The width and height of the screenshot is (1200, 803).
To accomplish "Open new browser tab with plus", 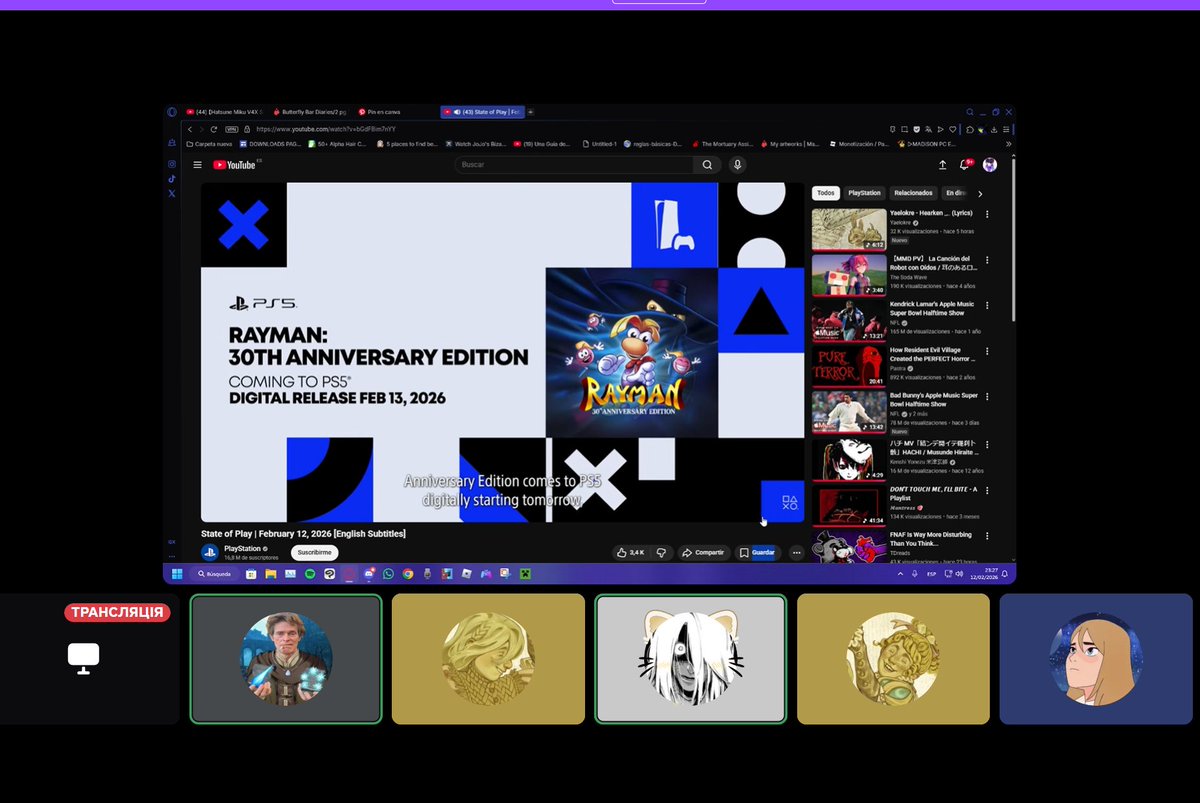I will click(531, 112).
